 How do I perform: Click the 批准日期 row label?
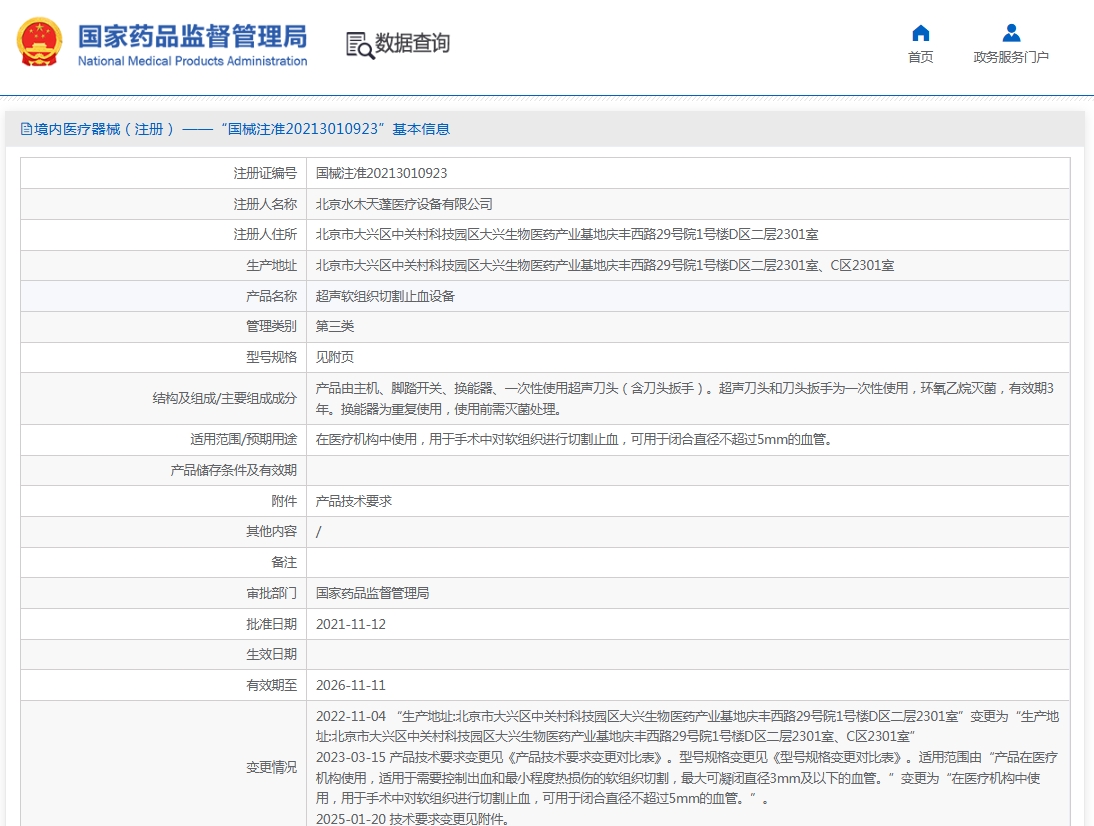[271, 624]
